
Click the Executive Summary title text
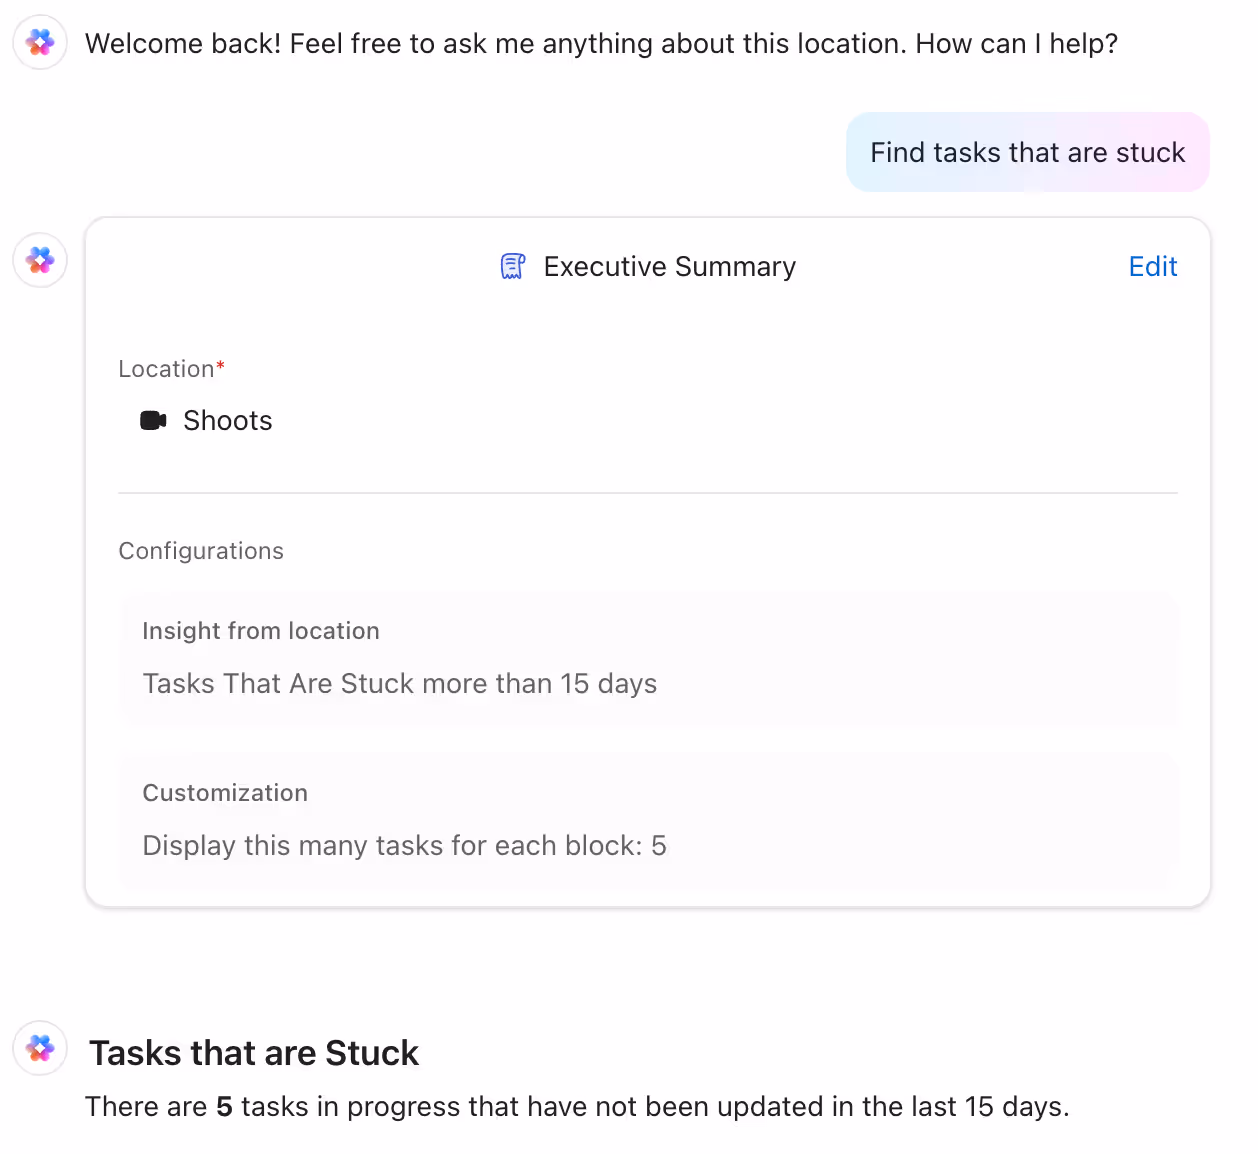click(669, 266)
